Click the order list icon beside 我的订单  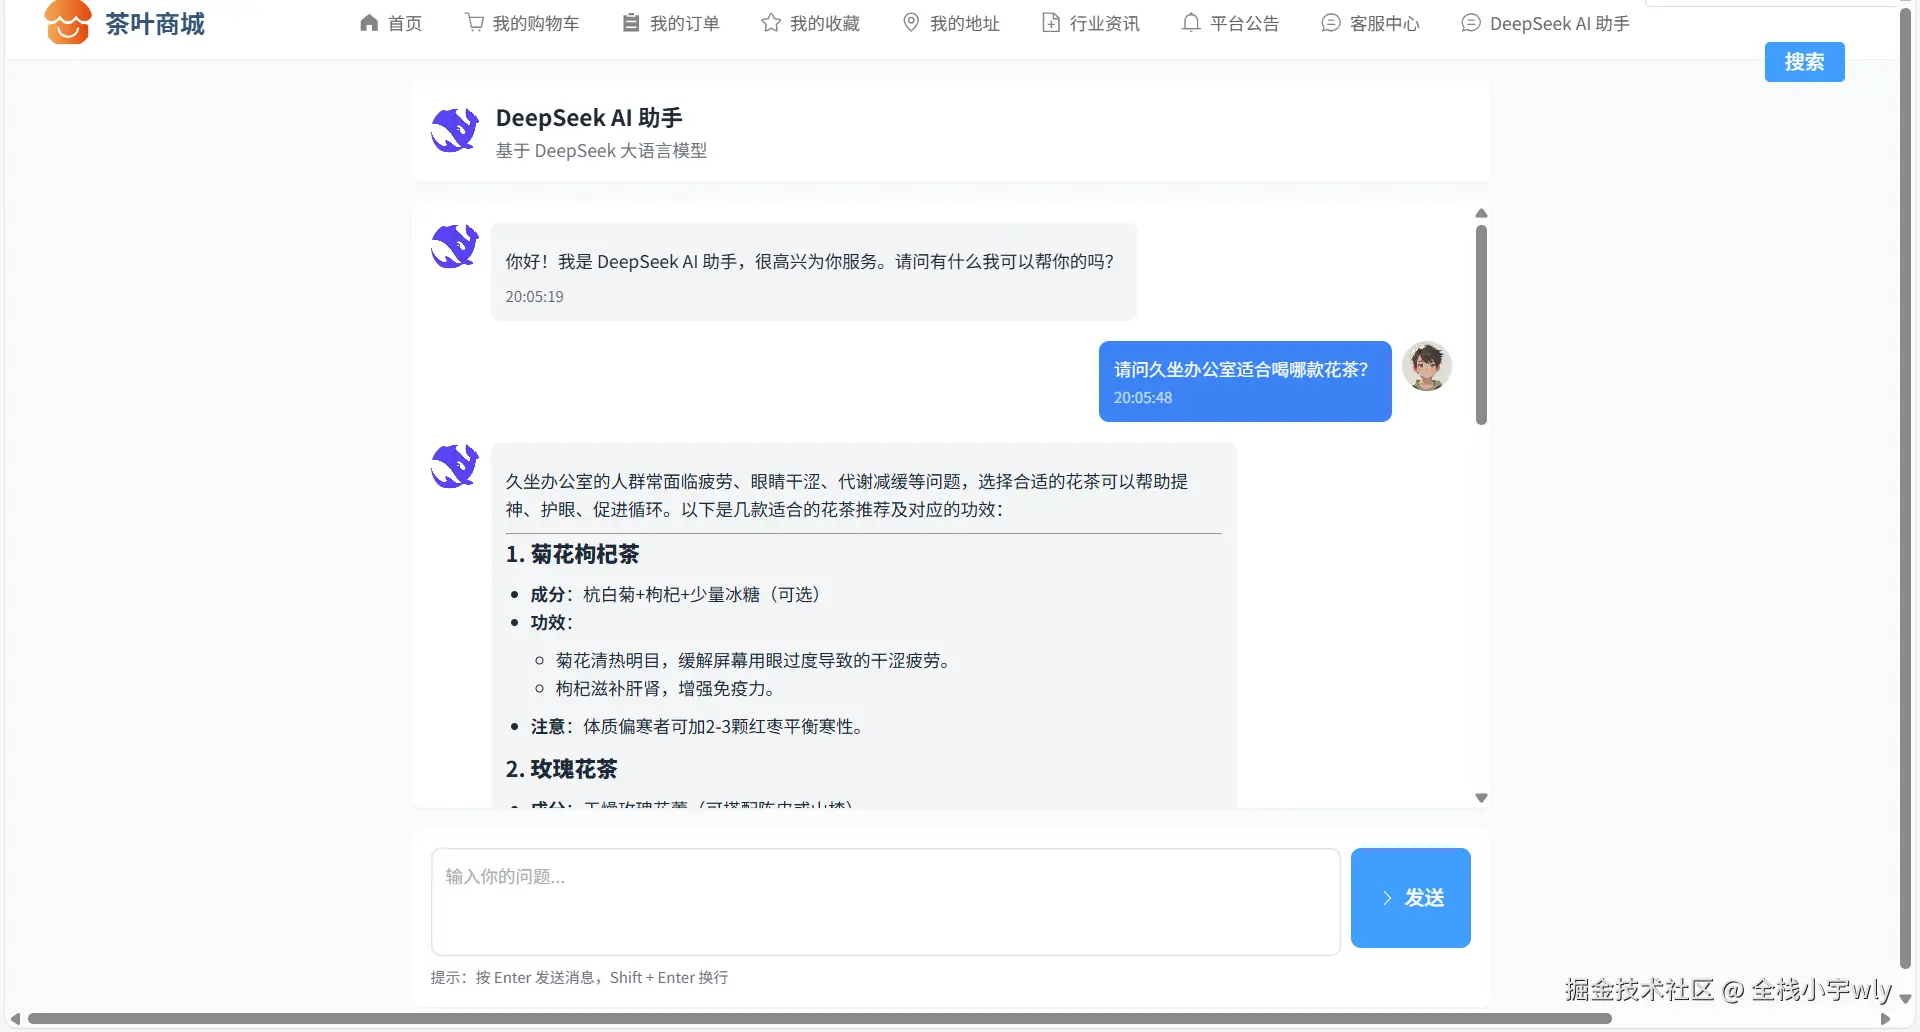tap(631, 23)
